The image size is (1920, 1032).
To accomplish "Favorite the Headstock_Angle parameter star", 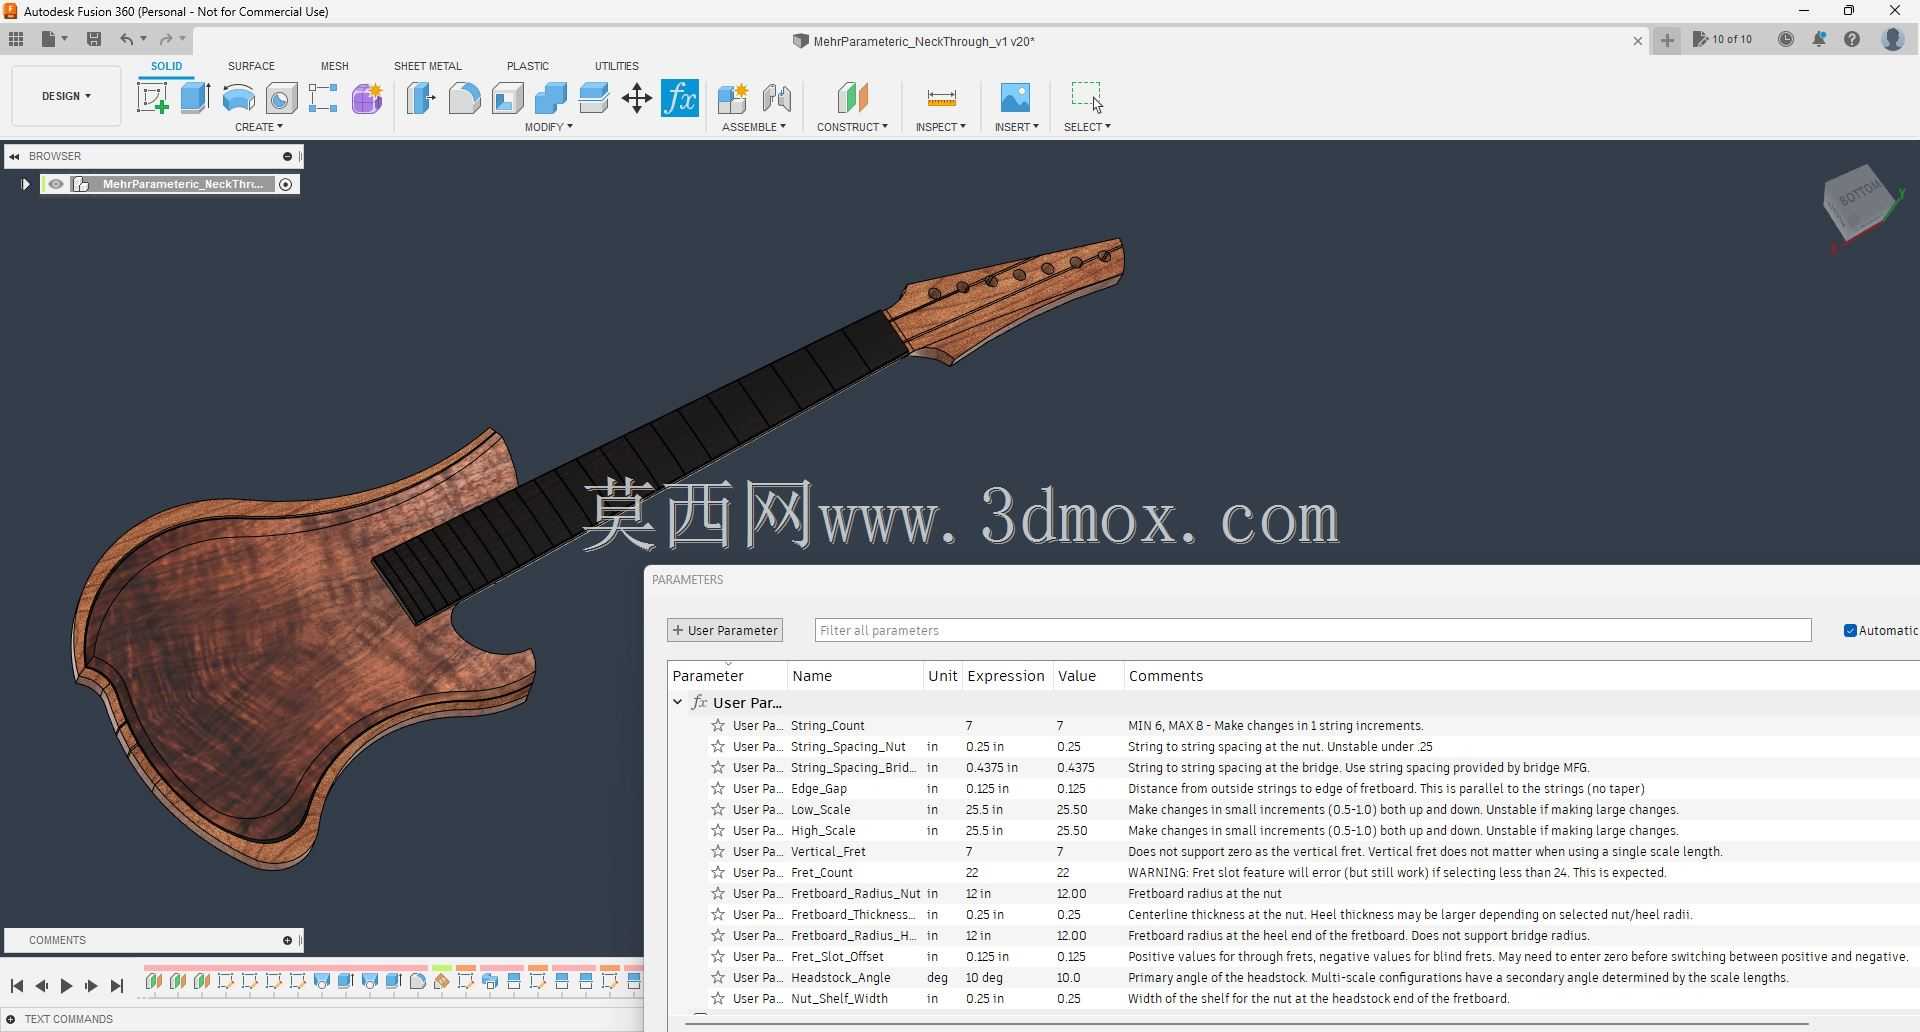I will coord(718,978).
